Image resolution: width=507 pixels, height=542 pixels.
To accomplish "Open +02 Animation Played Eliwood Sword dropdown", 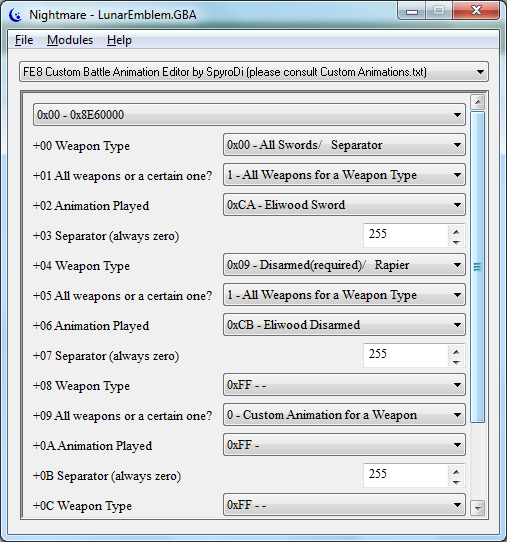I will [x=344, y=205].
